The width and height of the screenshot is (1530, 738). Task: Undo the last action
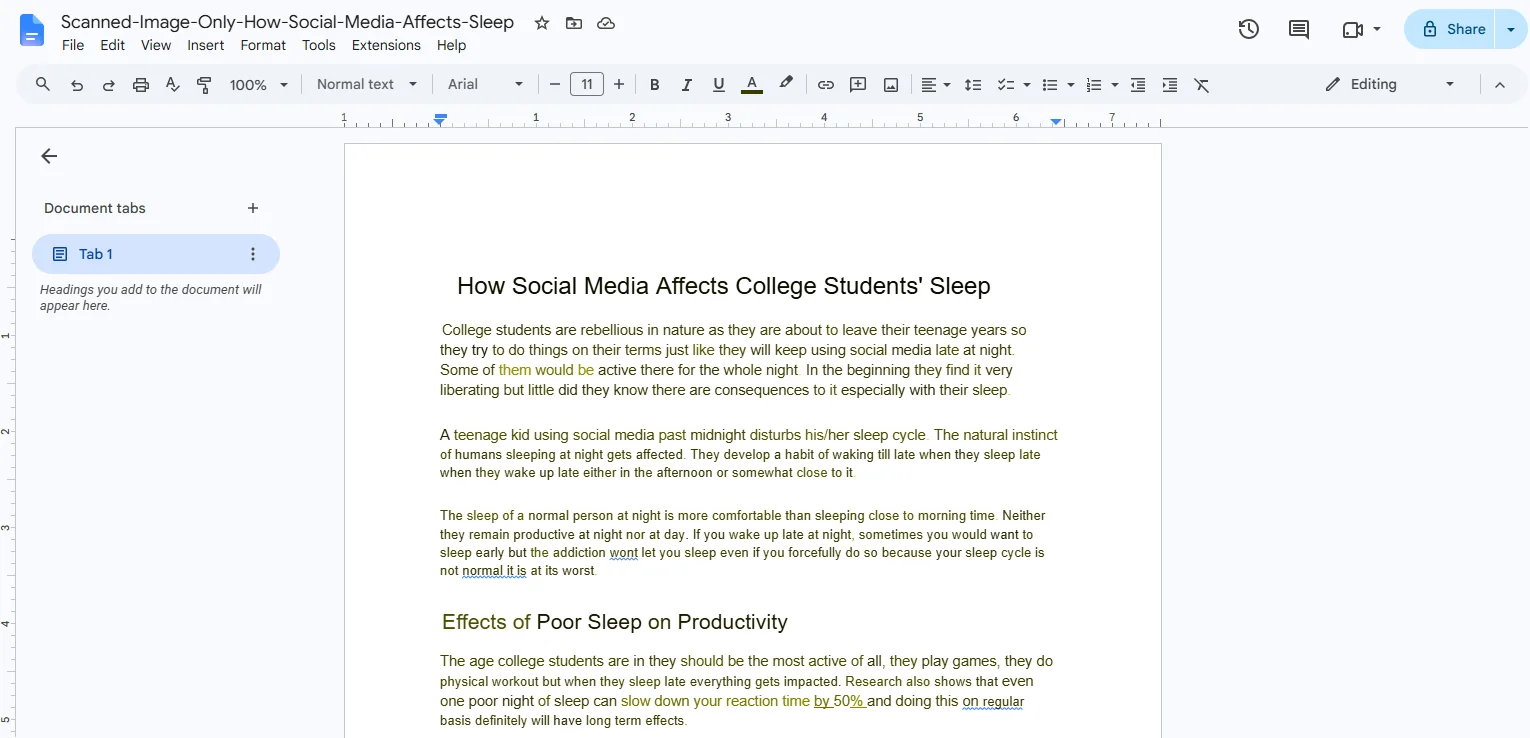point(76,85)
